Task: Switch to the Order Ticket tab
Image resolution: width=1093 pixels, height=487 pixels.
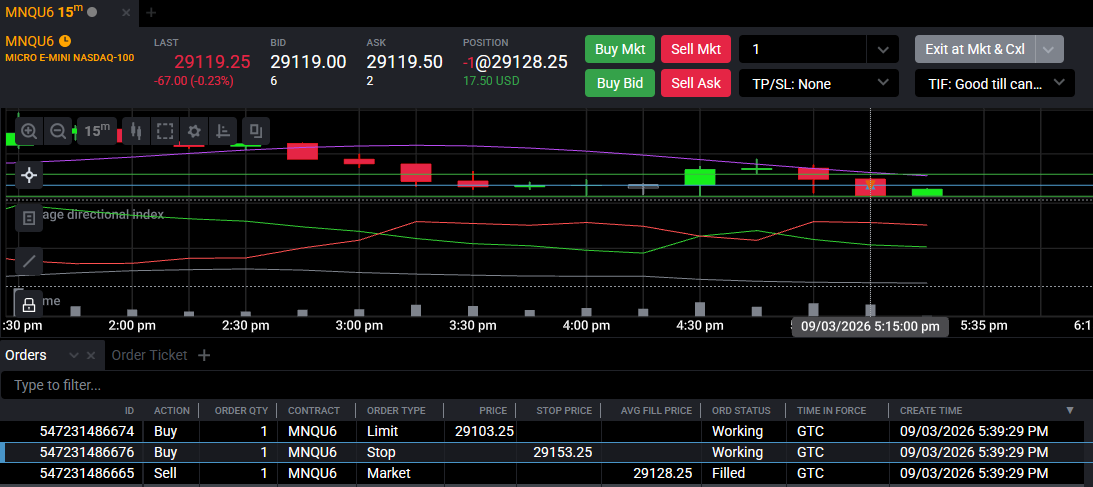Action: [149, 355]
